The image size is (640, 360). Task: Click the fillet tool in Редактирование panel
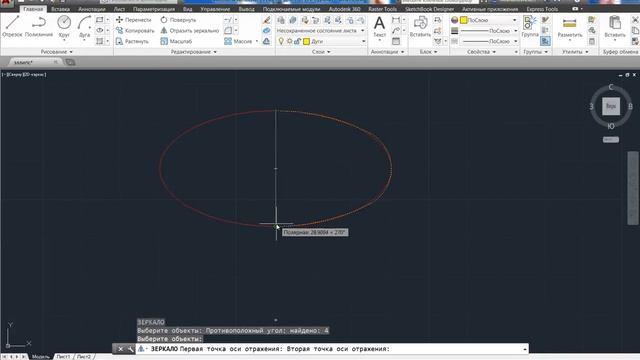click(228, 31)
